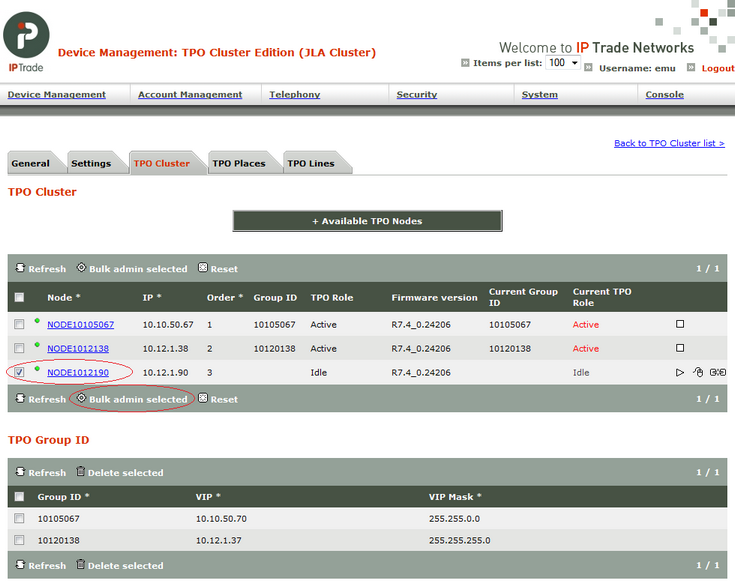The width and height of the screenshot is (735, 581).
Task: Click Logout link
Action: pyautogui.click(x=718, y=68)
